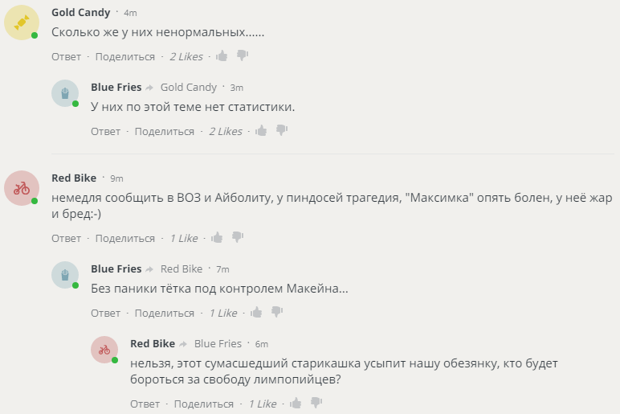
Task: Dislike Red Bike's comment about ВОЗ
Action: pyautogui.click(x=238, y=239)
